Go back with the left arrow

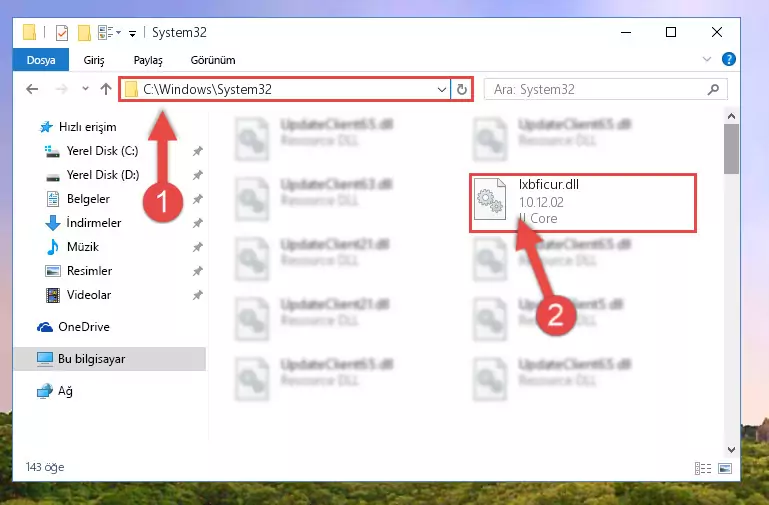32,89
